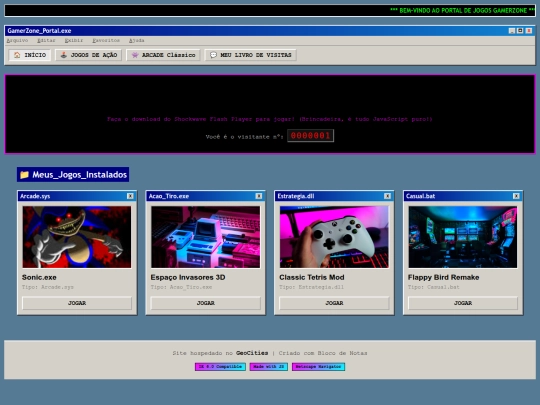540x405 pixels.
Task: Click the 'Tipo: Estrategia.dll' label
Action: pos(311,287)
